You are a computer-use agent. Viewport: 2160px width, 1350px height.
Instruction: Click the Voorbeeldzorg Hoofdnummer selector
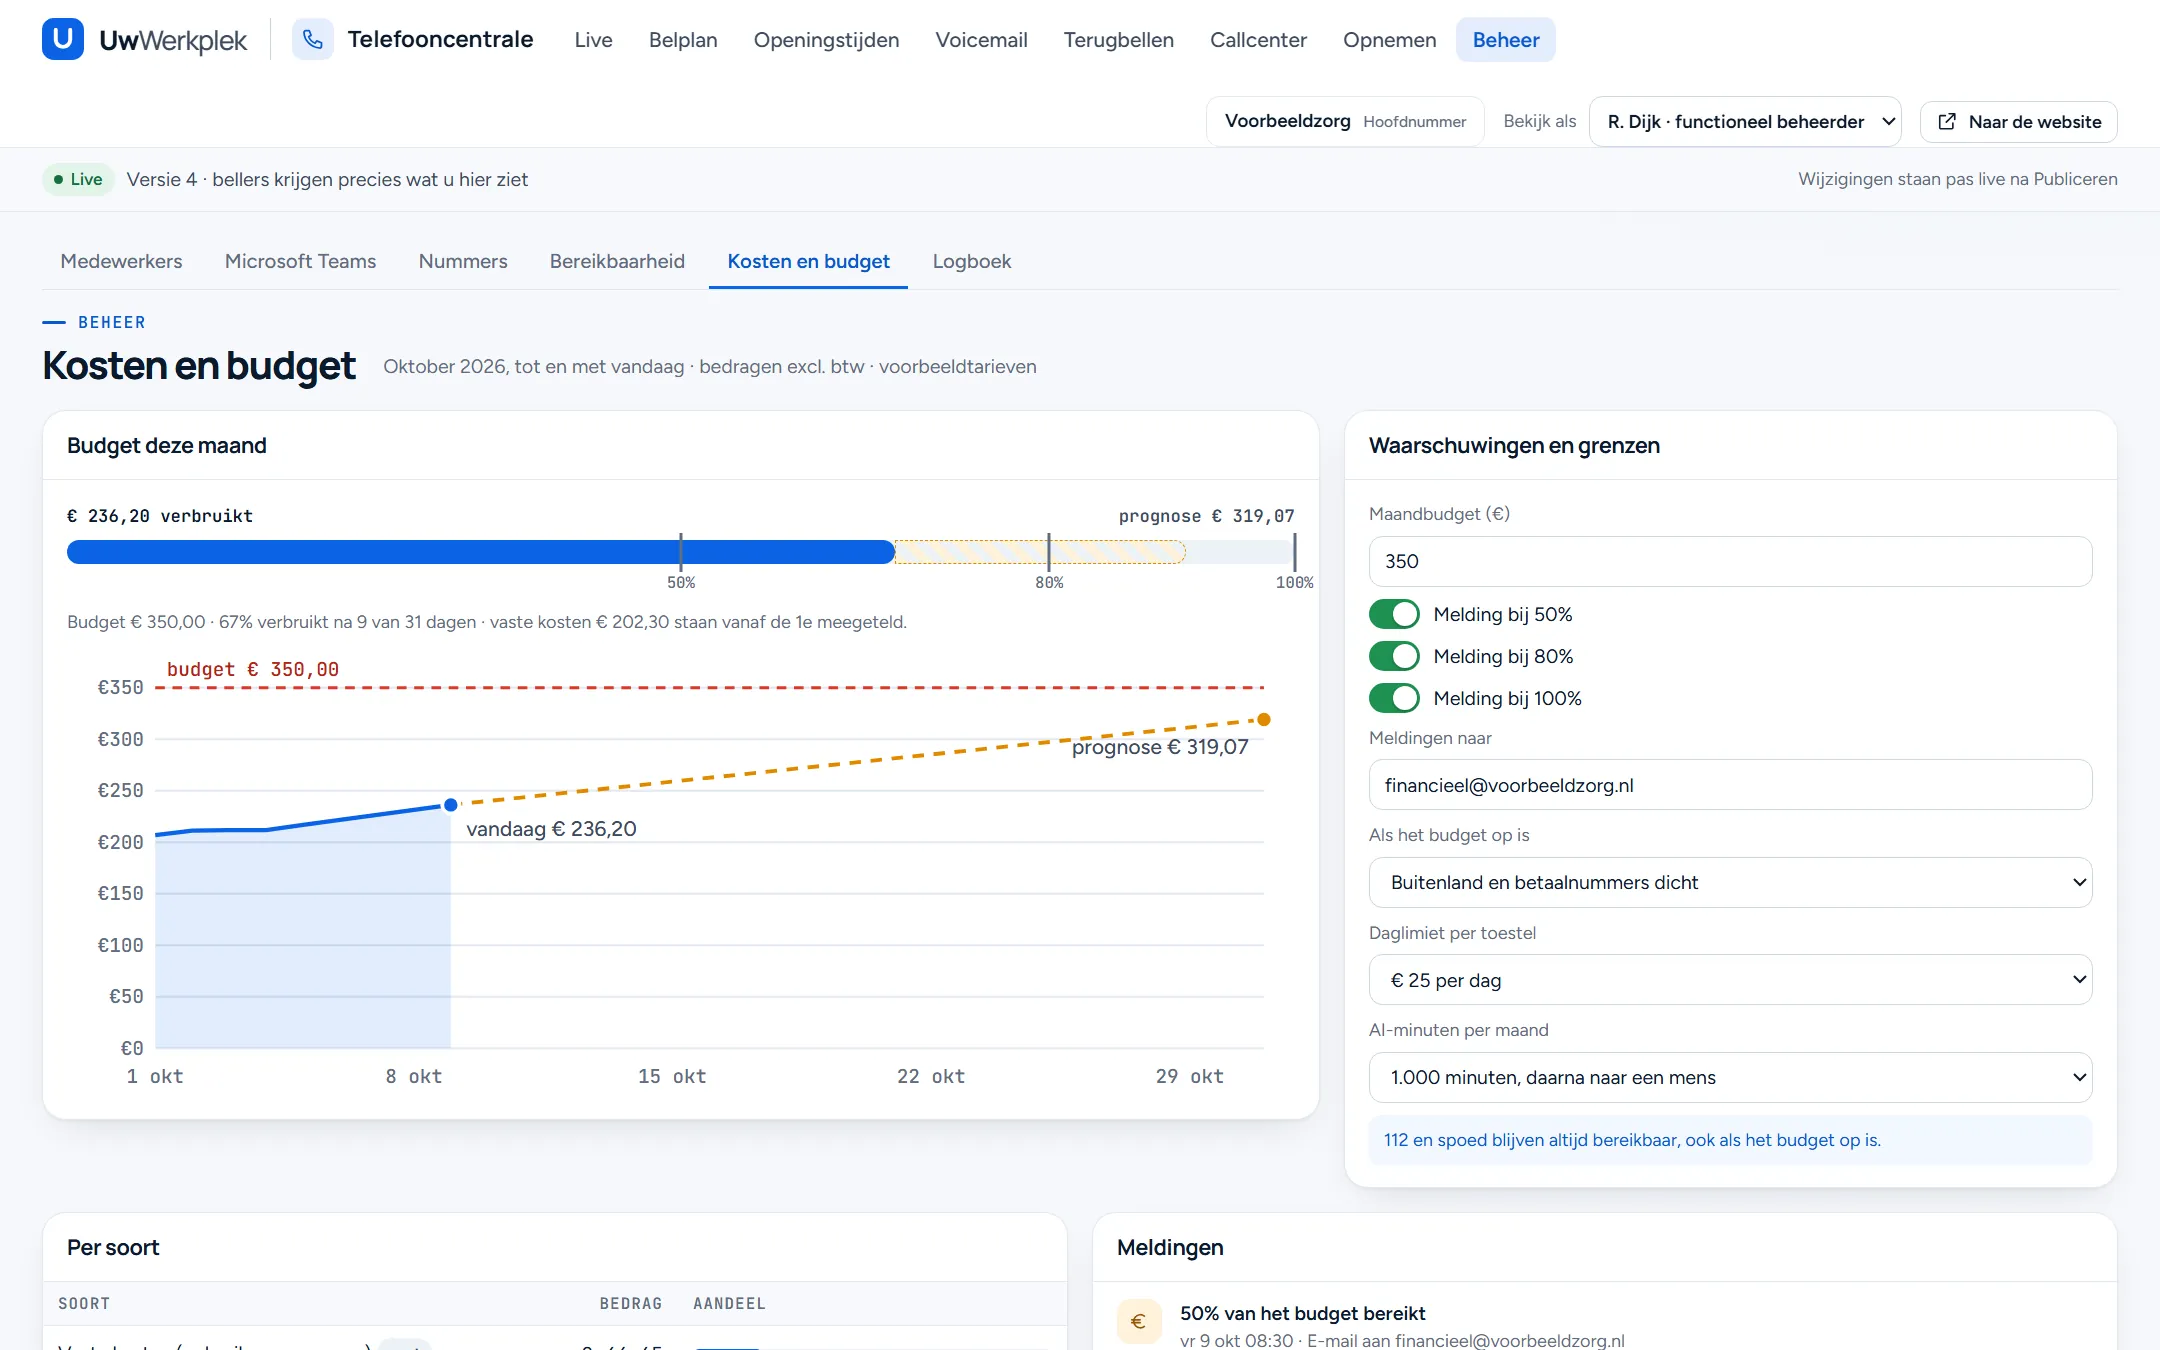[x=1345, y=122]
